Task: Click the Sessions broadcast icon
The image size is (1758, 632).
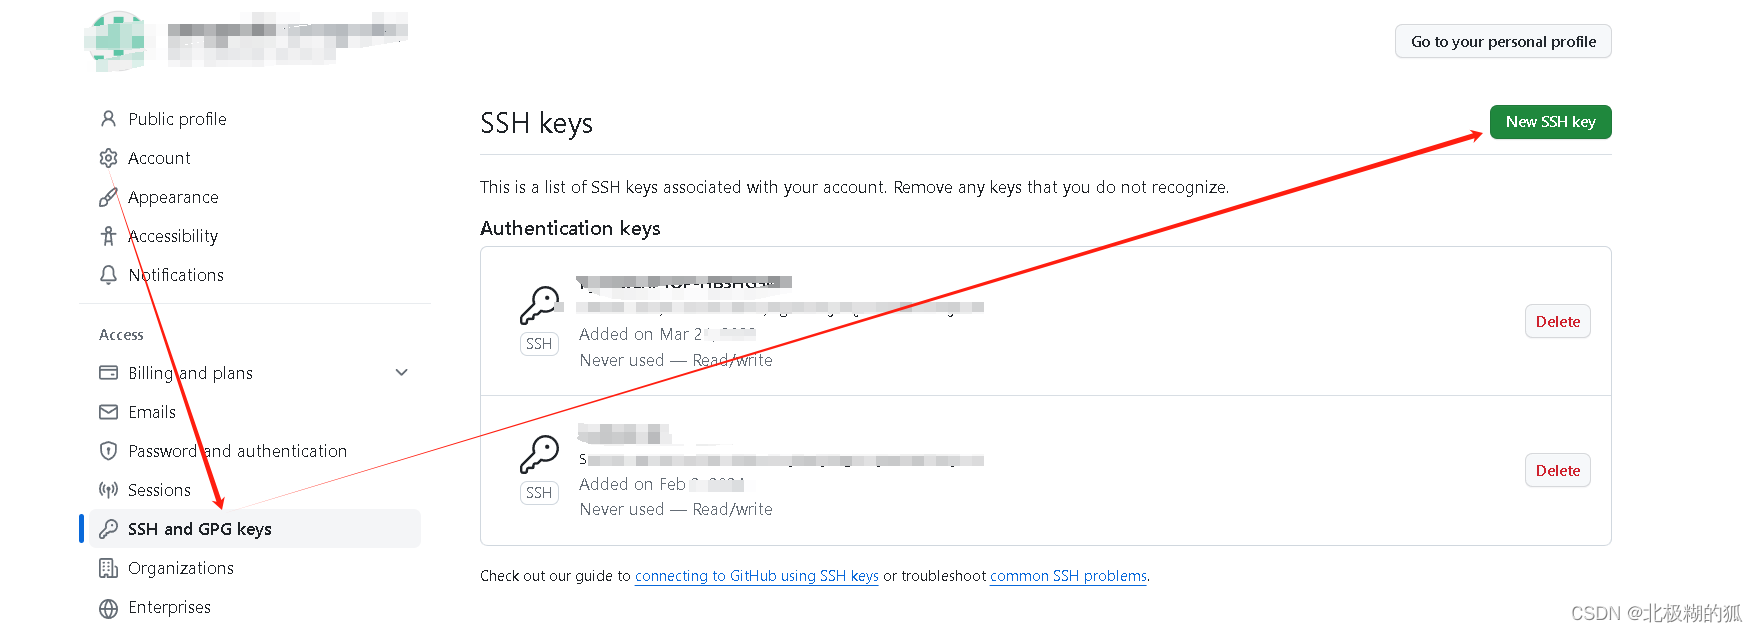Action: (x=108, y=490)
